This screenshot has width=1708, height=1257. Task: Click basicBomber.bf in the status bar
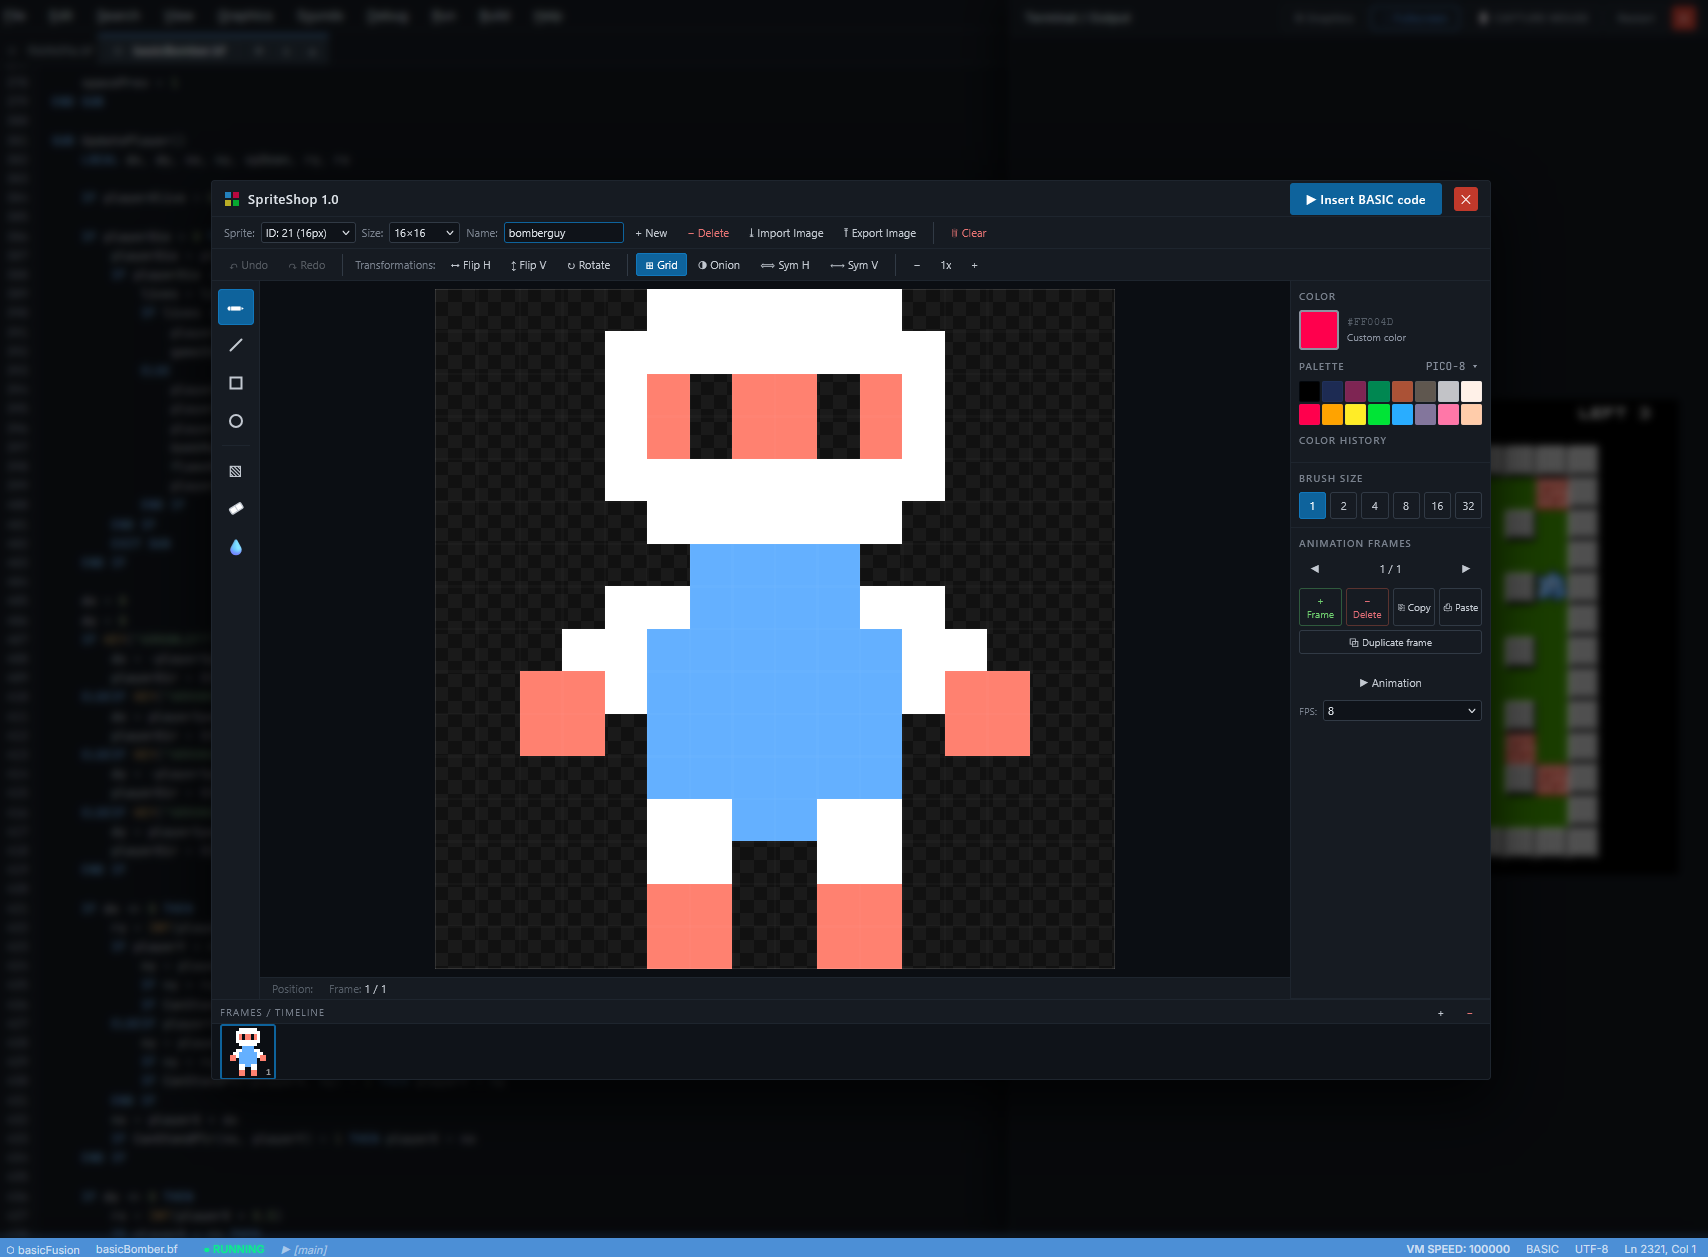click(x=137, y=1249)
